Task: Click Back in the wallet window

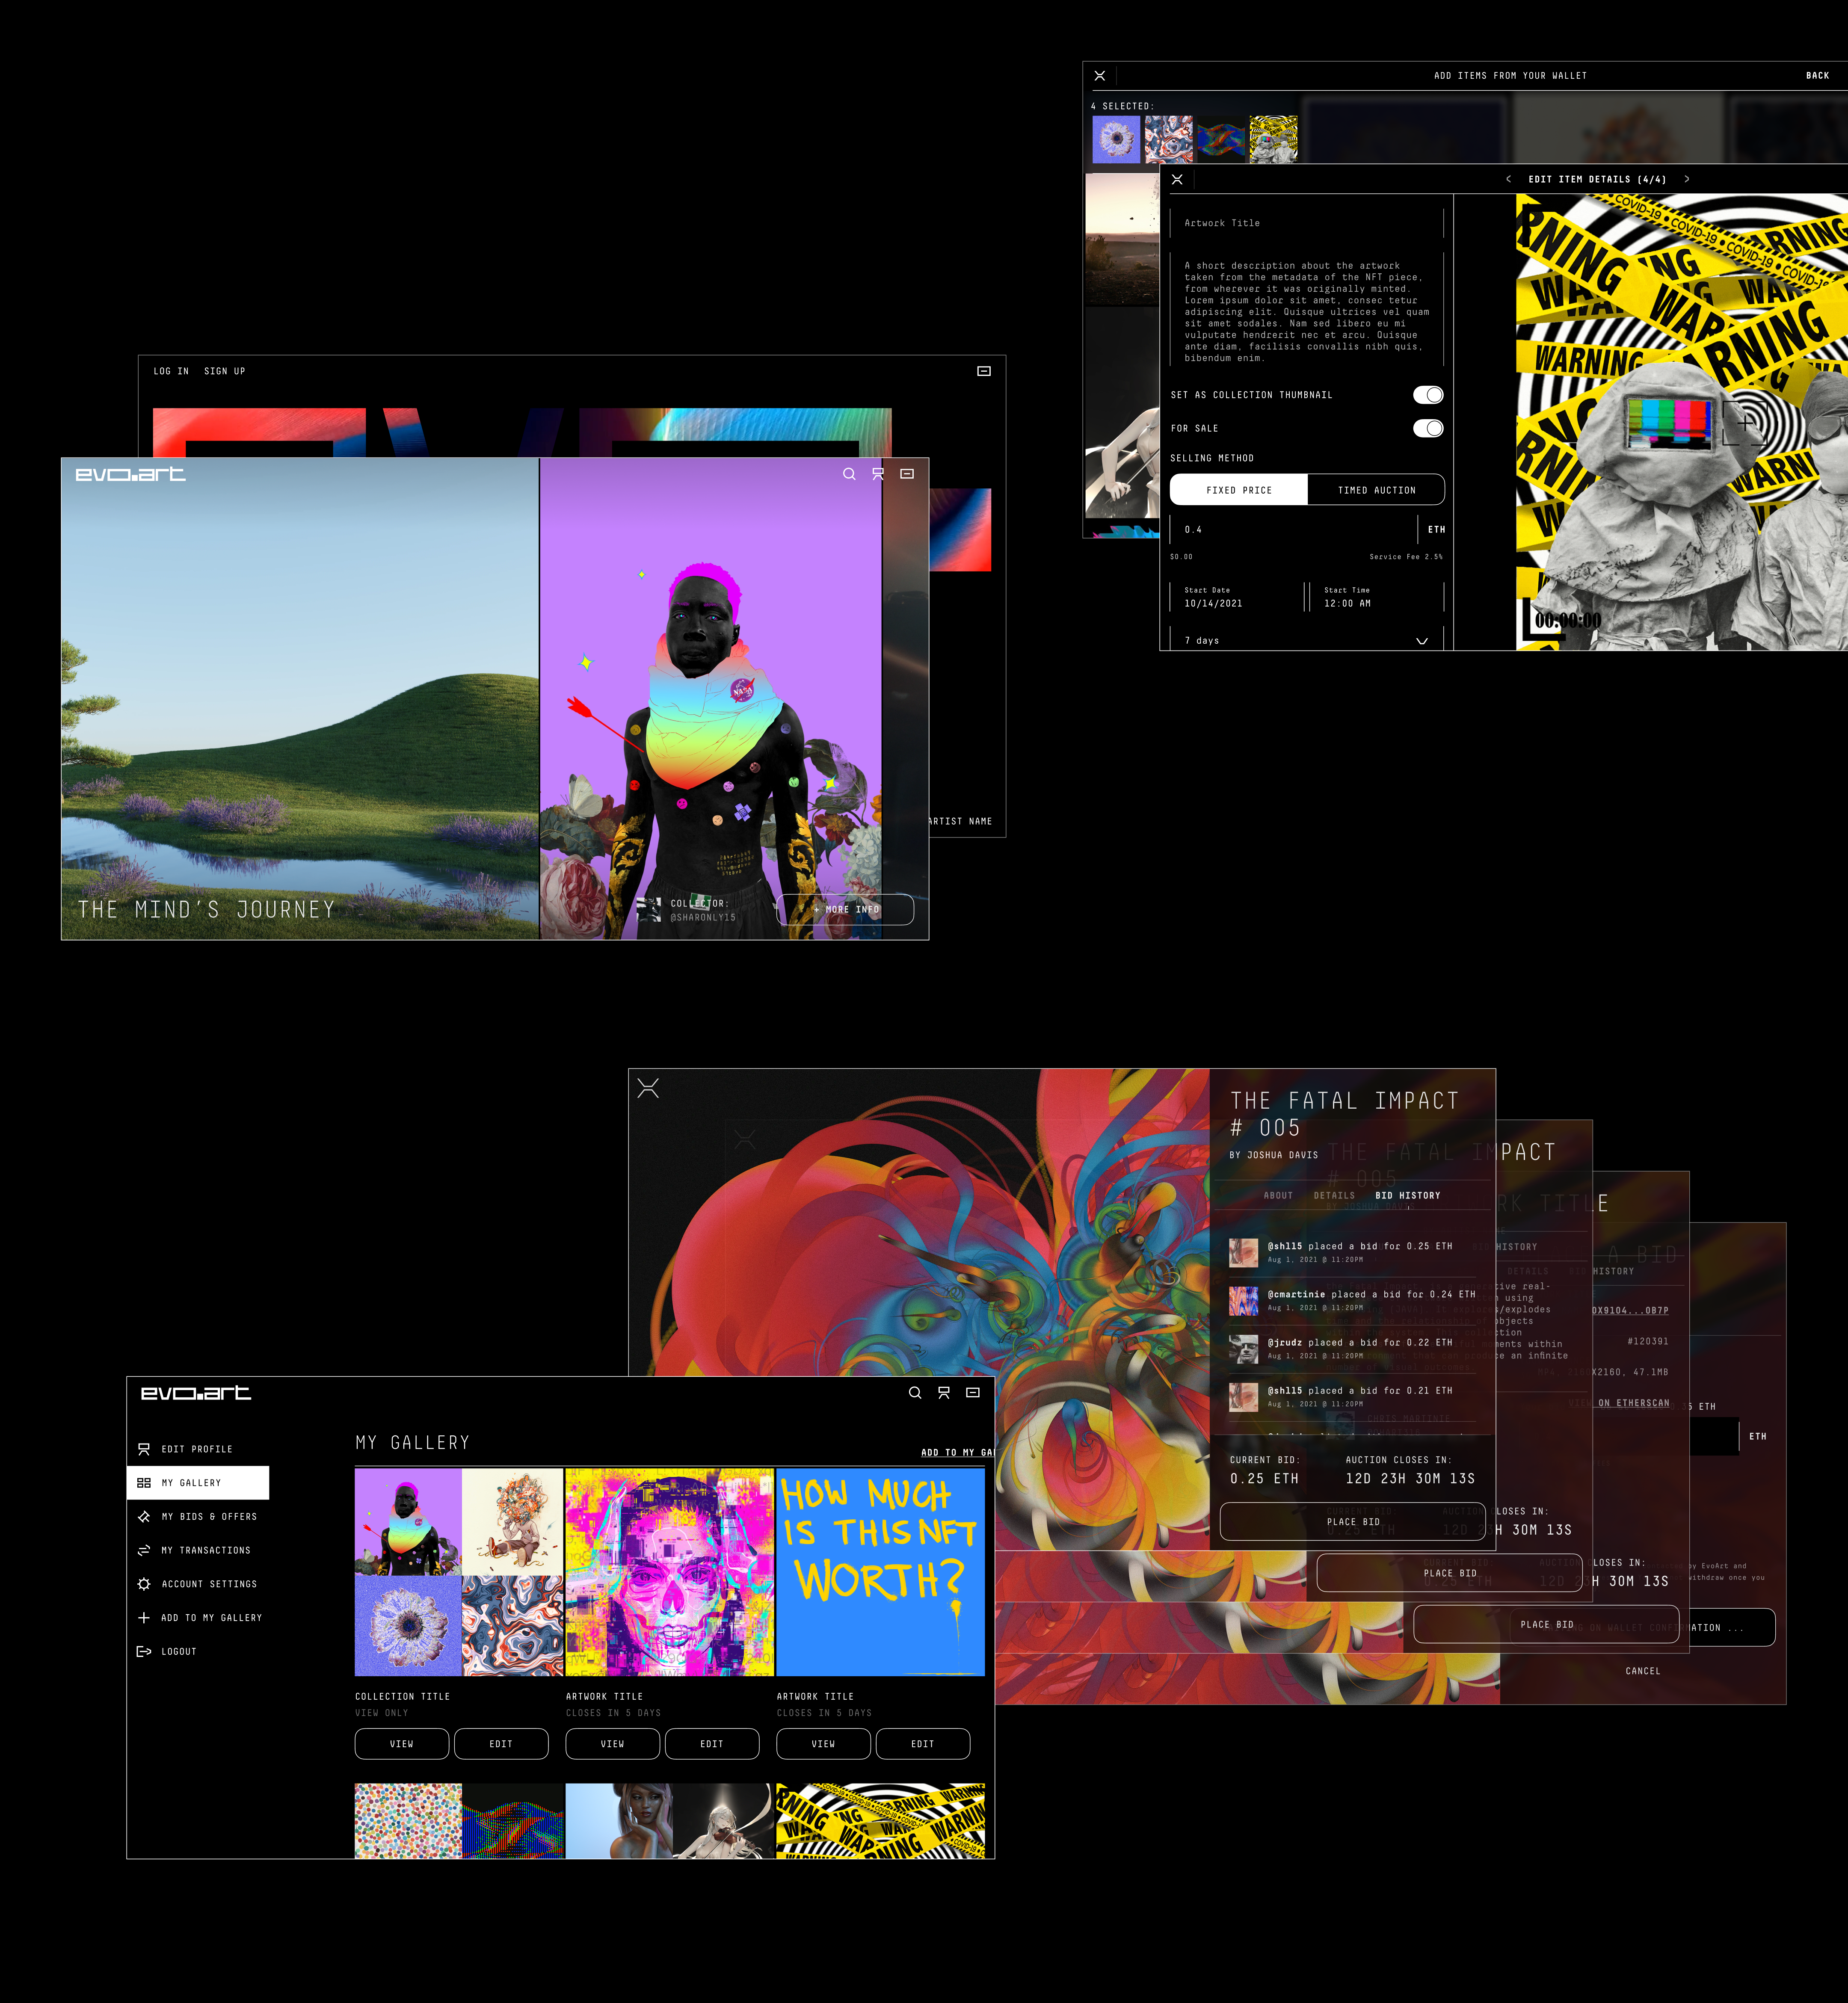Action: (1817, 76)
